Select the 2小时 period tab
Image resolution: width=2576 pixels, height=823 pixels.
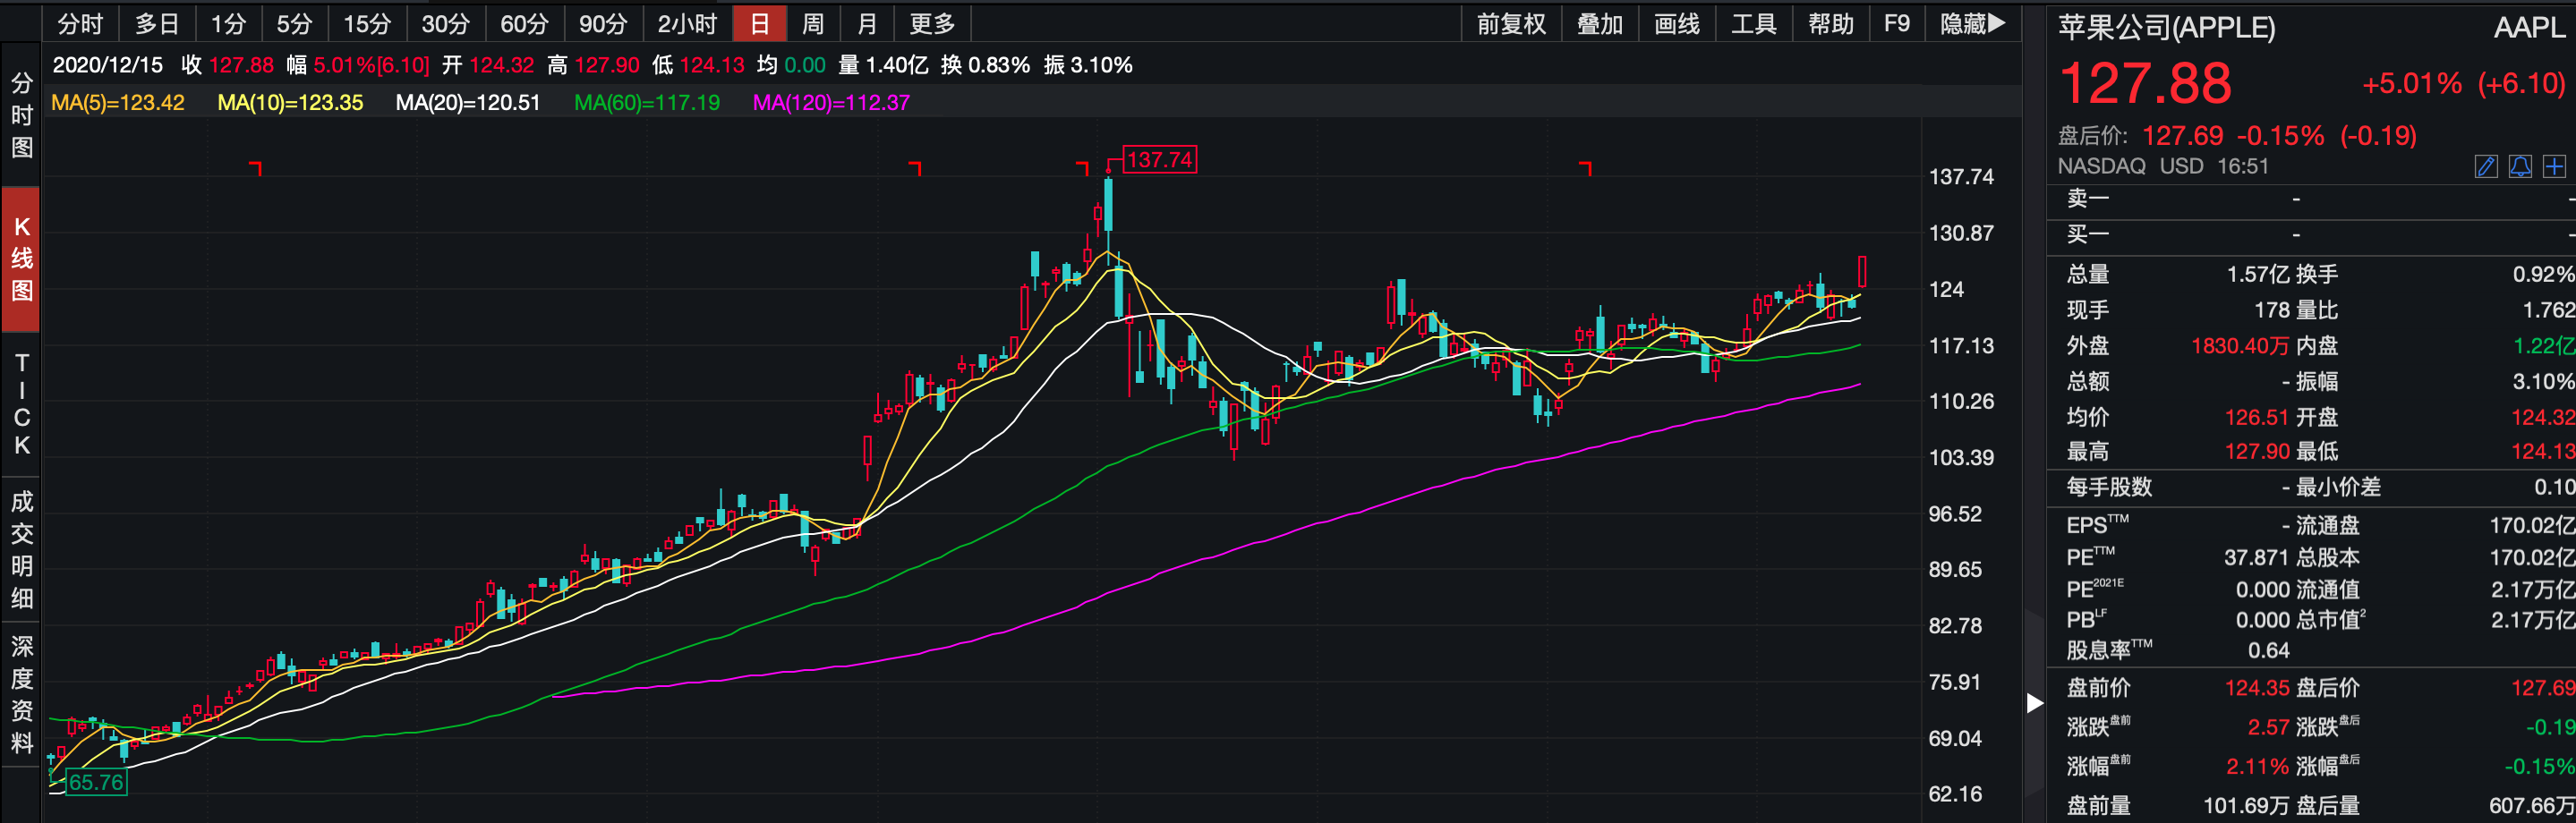pyautogui.click(x=687, y=23)
